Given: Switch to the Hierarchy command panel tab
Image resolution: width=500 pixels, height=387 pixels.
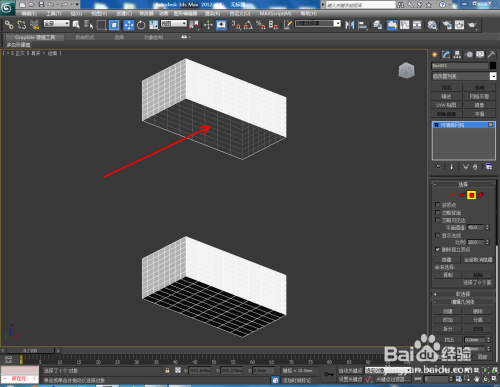Looking at the screenshot, I should (457, 55).
